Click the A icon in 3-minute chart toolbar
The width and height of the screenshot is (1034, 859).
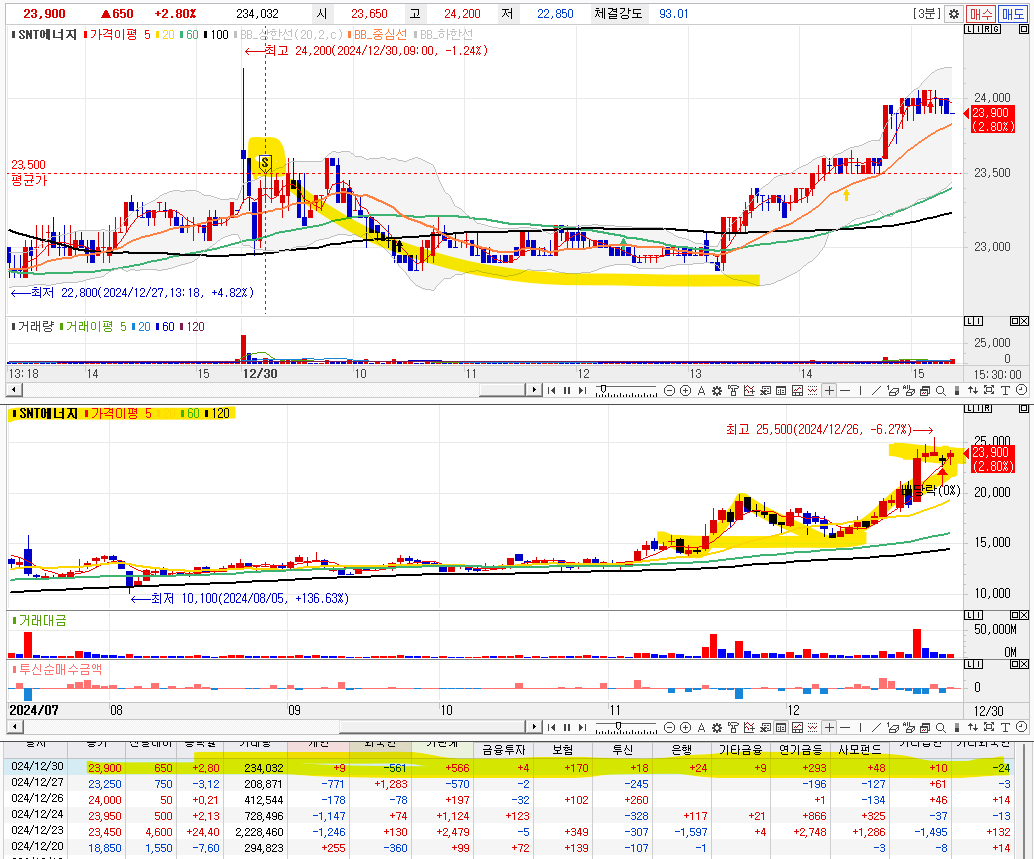pos(701,390)
